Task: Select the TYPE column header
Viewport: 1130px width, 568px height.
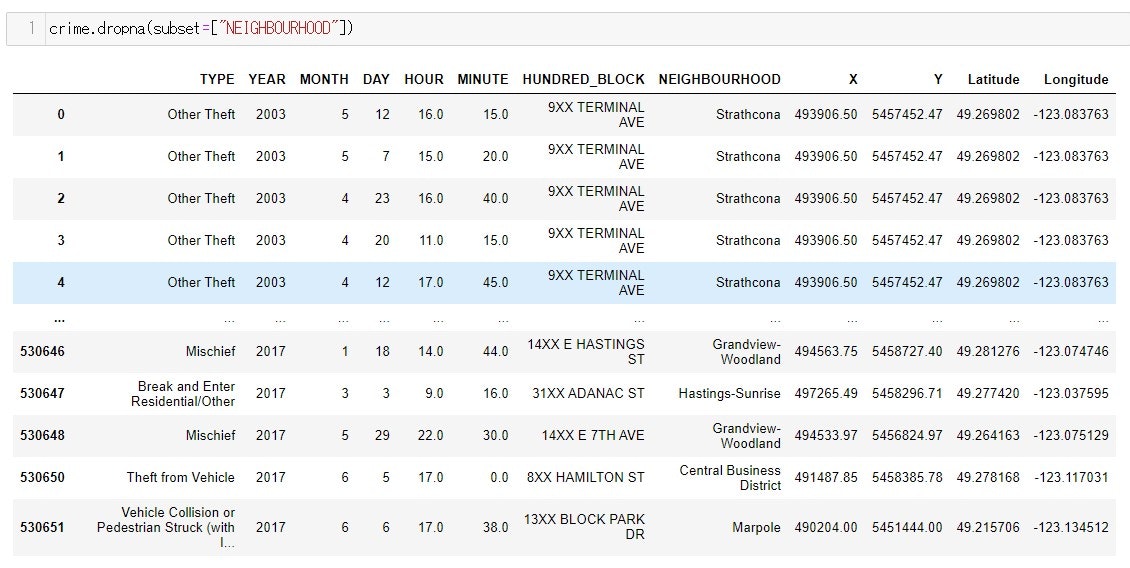Action: [x=217, y=79]
